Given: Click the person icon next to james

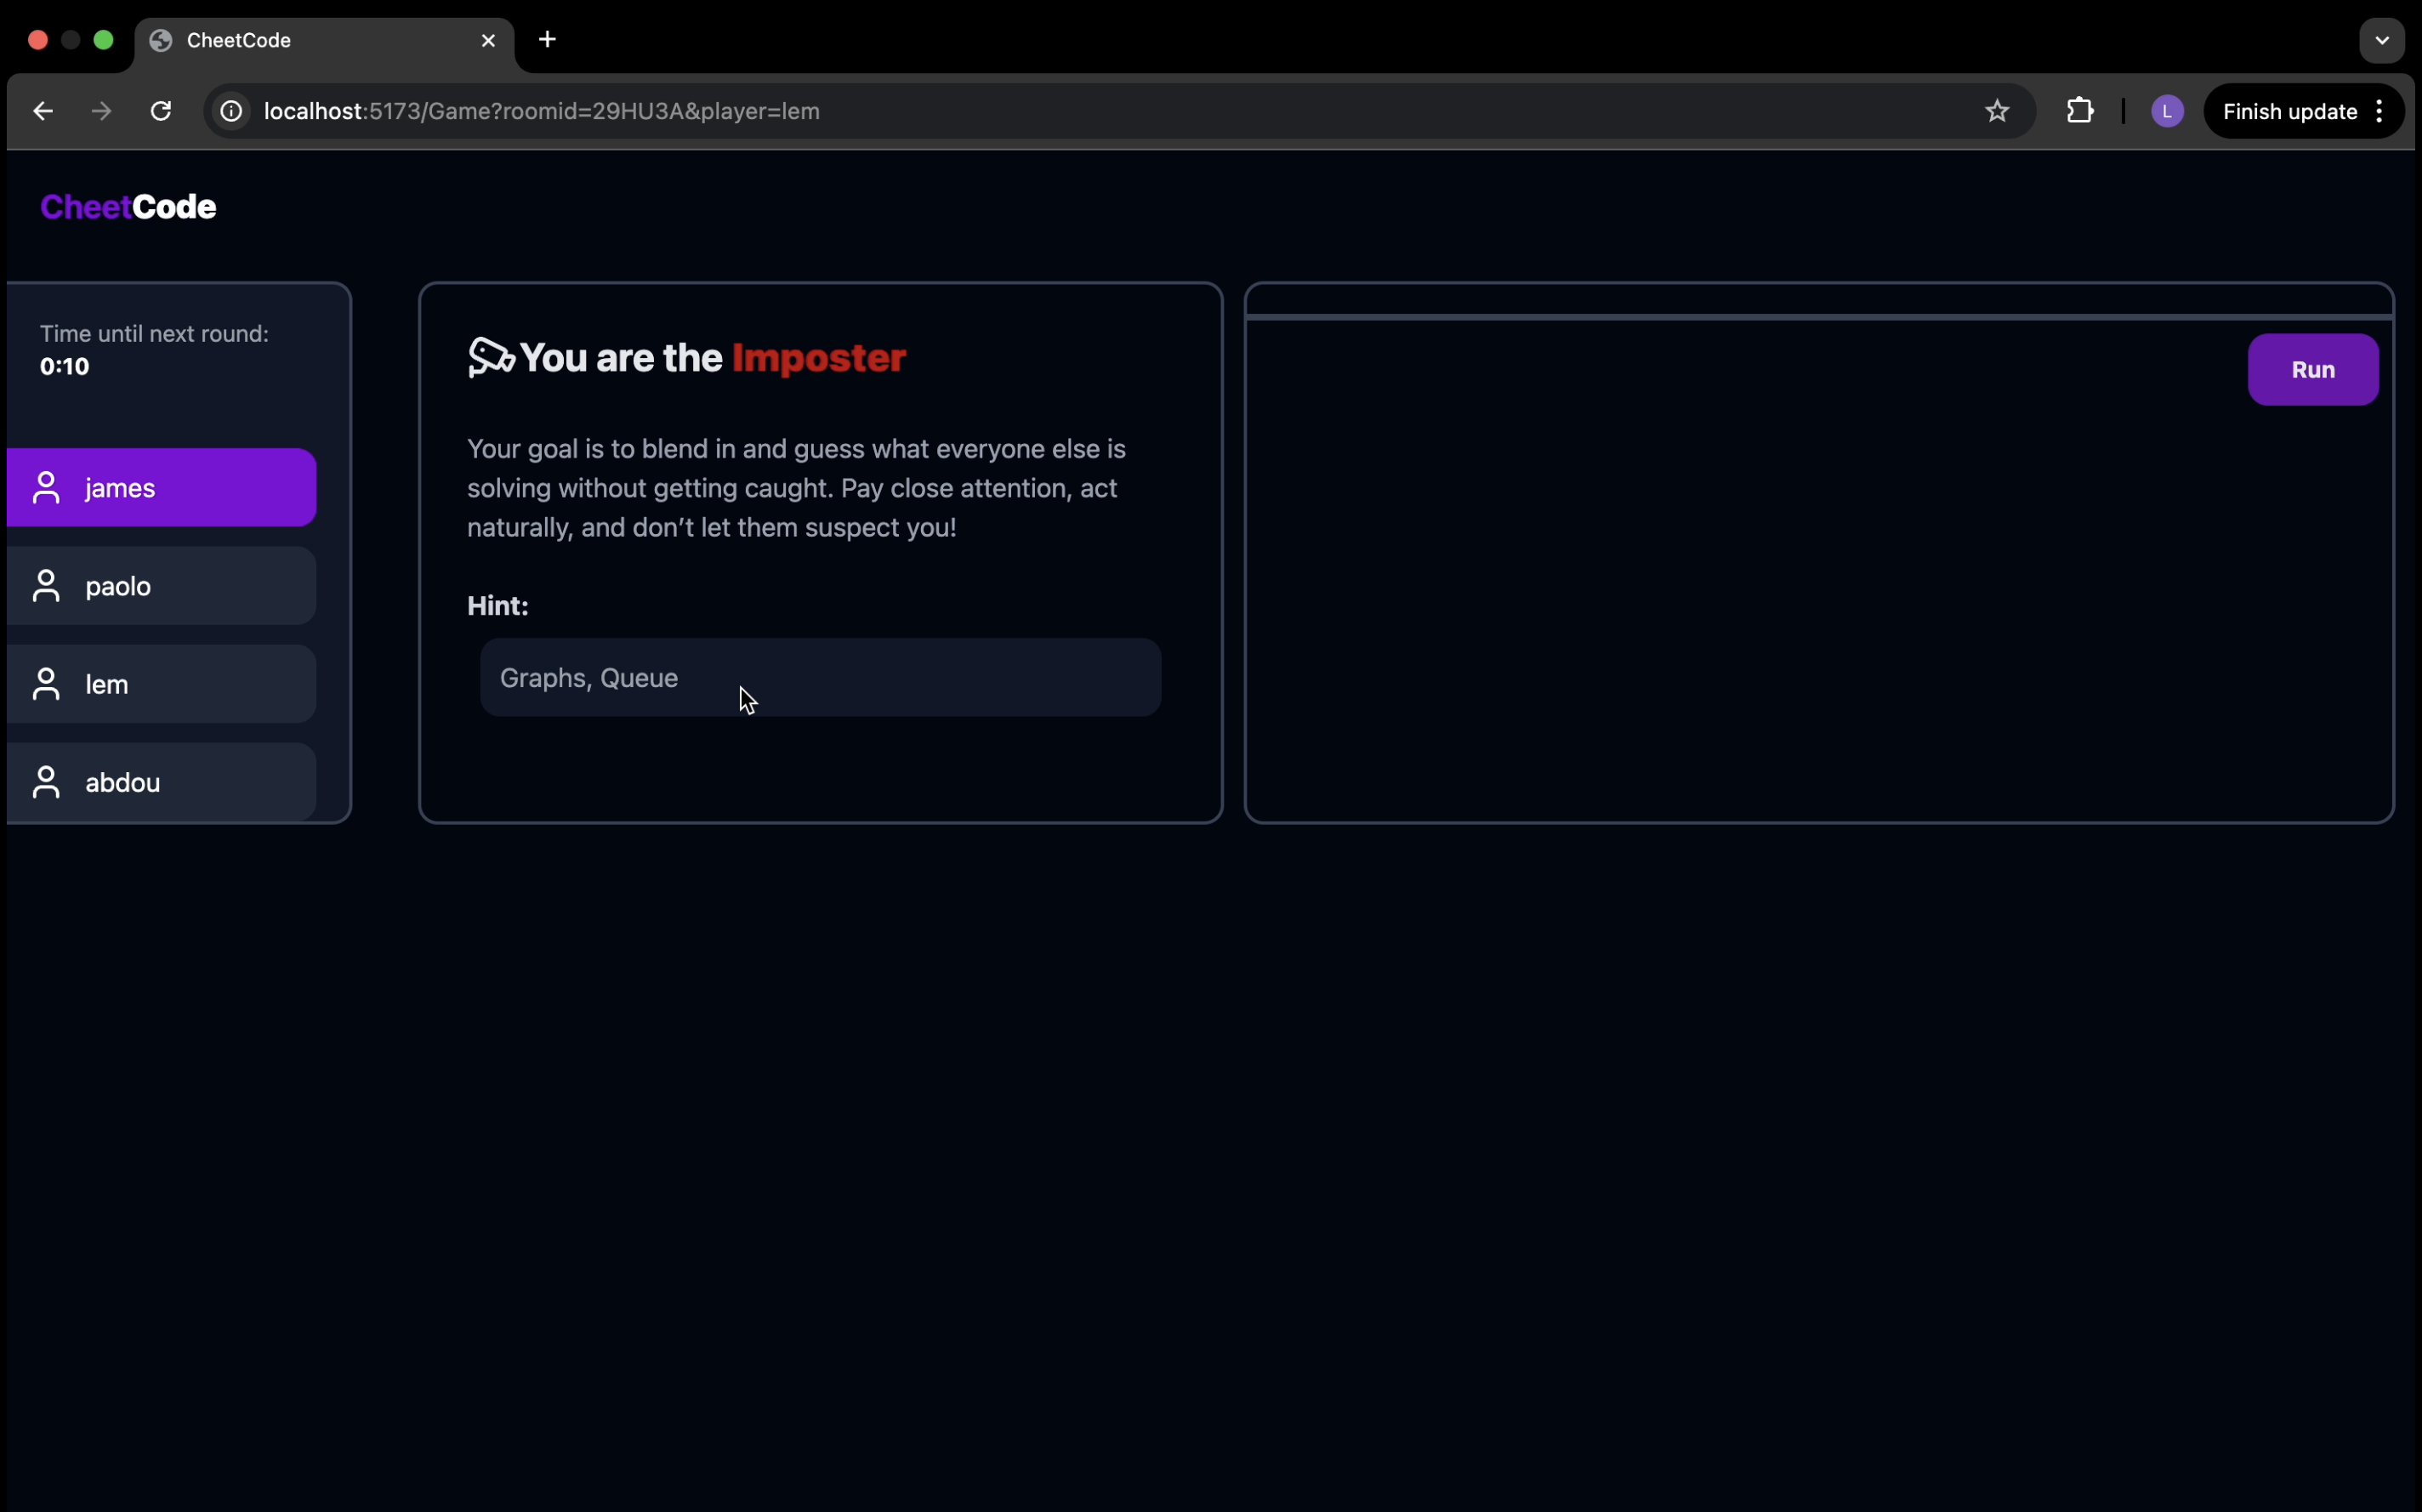Looking at the screenshot, I should [46, 488].
